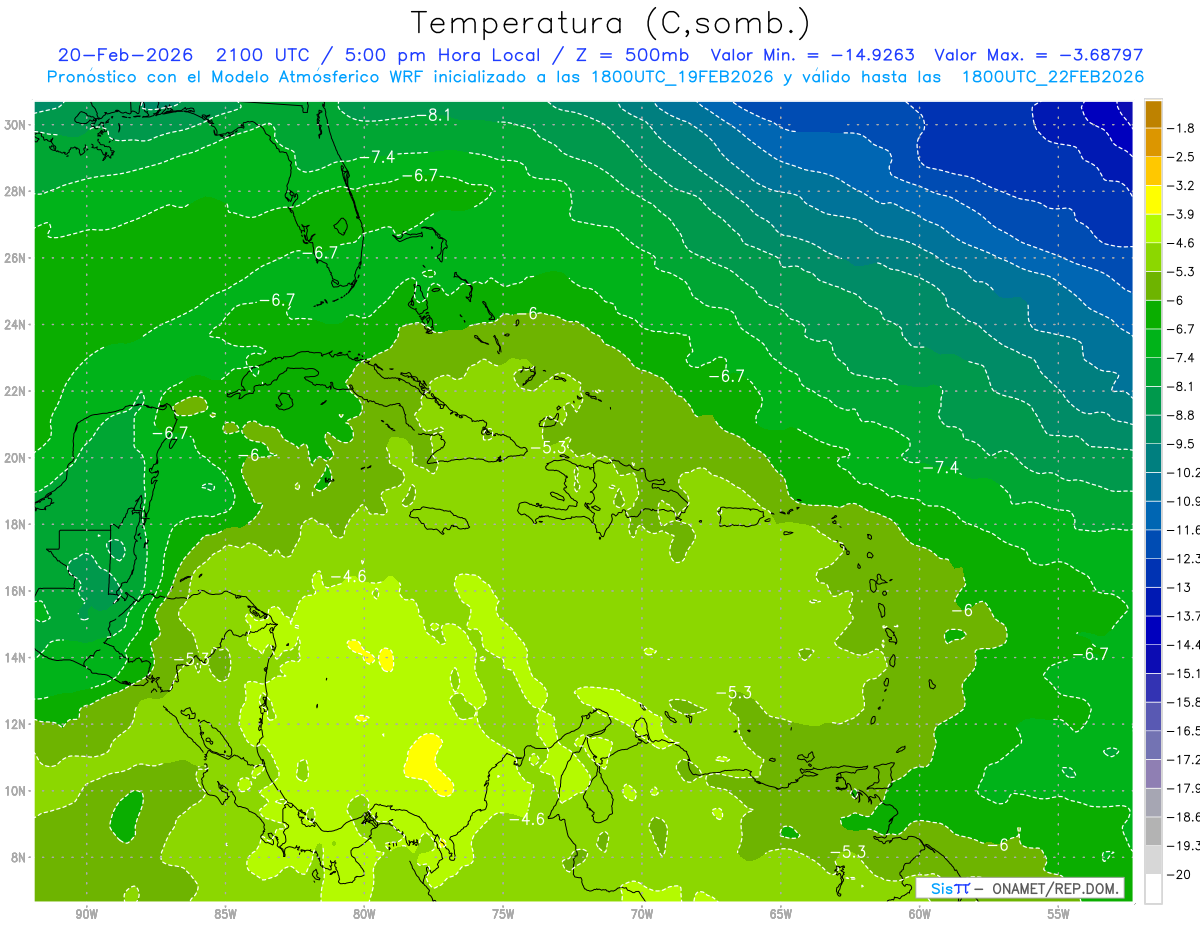The width and height of the screenshot is (1200, 927).
Task: Click the "75W" longitude axis label
Action: coord(503,914)
